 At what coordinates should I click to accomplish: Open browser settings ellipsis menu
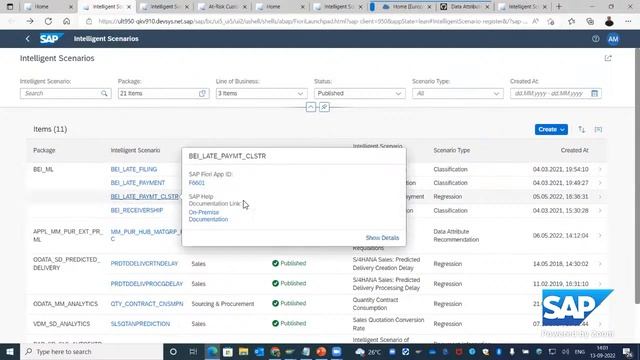[628, 21]
